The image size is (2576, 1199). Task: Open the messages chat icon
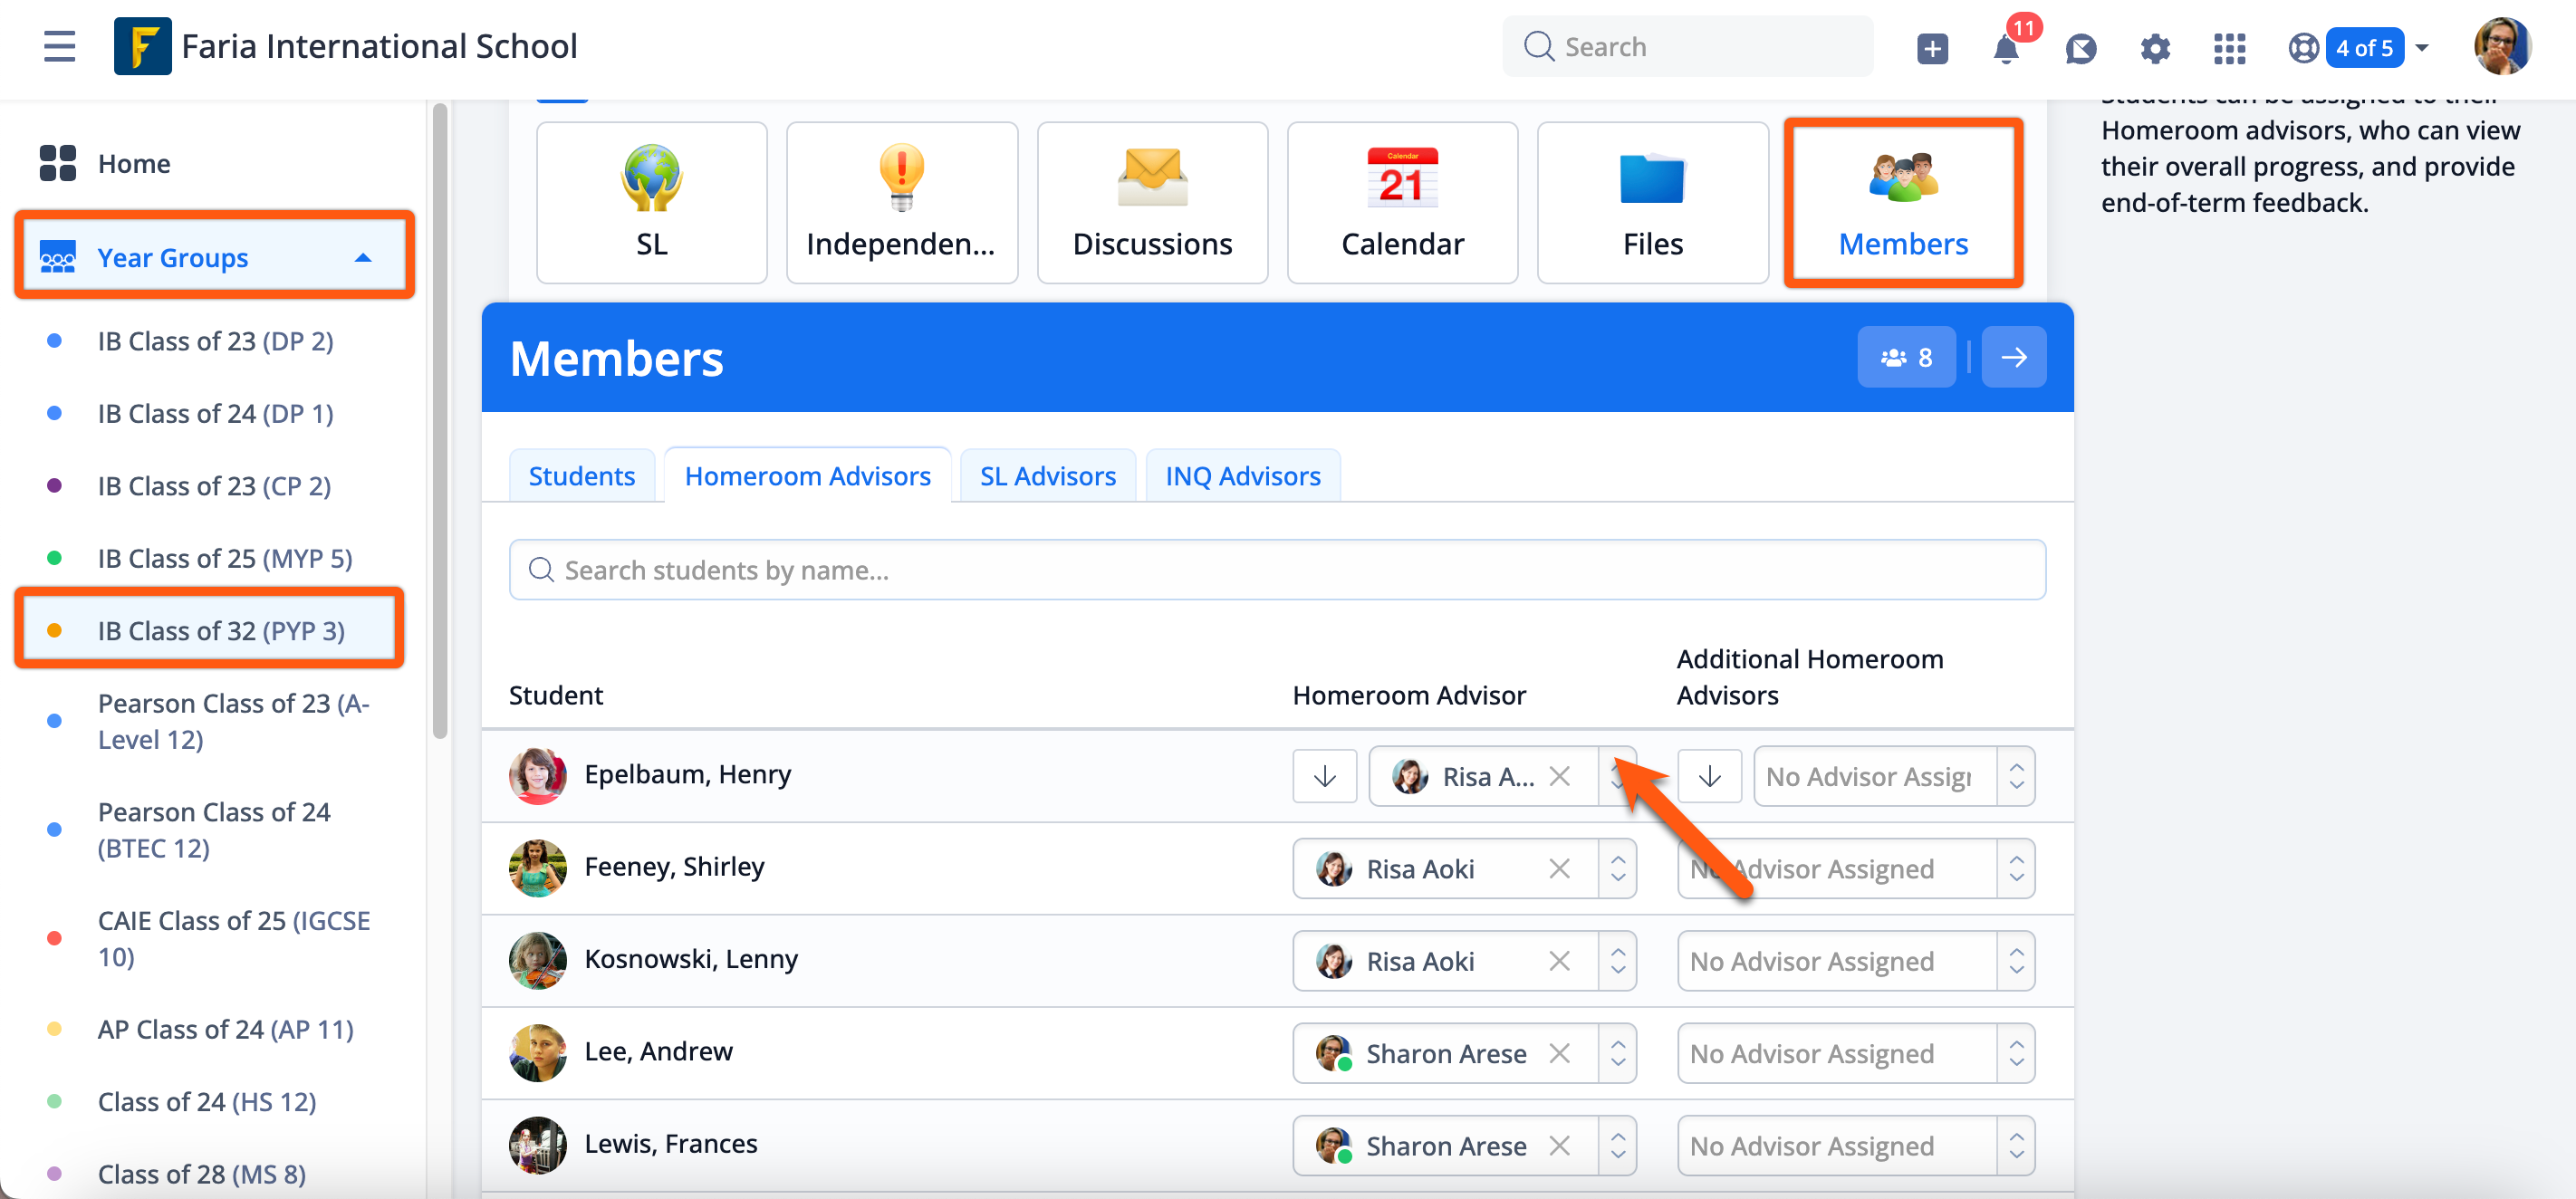(x=2080, y=48)
